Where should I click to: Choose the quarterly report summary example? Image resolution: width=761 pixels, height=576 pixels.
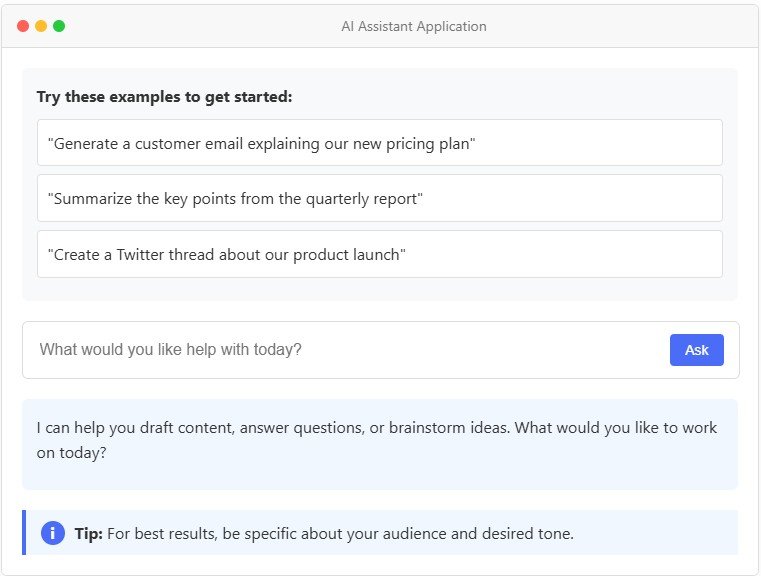tap(379, 198)
